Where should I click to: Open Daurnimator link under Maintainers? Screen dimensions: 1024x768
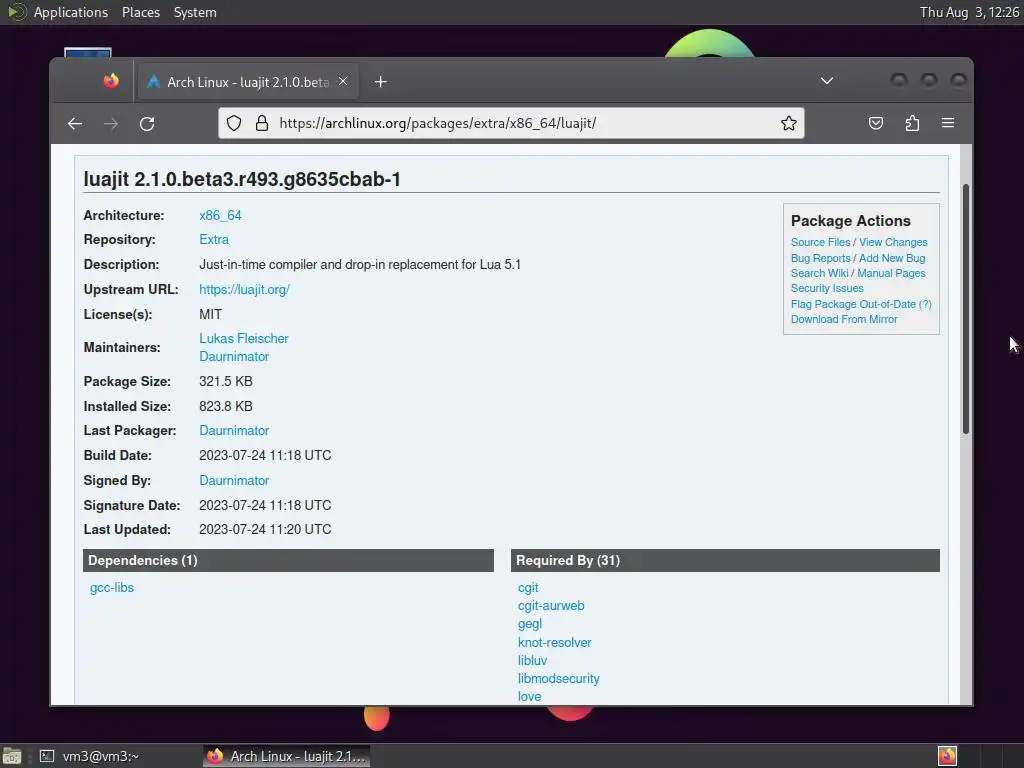point(234,357)
